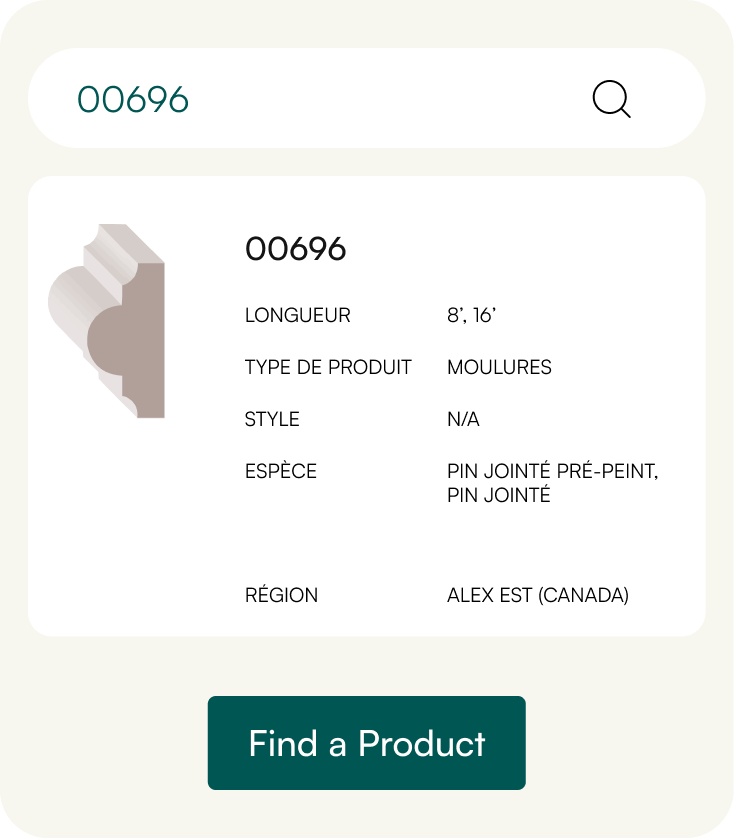Click the magnifying glass search icon
Viewport: 734px width, 838px height.
tap(611, 99)
